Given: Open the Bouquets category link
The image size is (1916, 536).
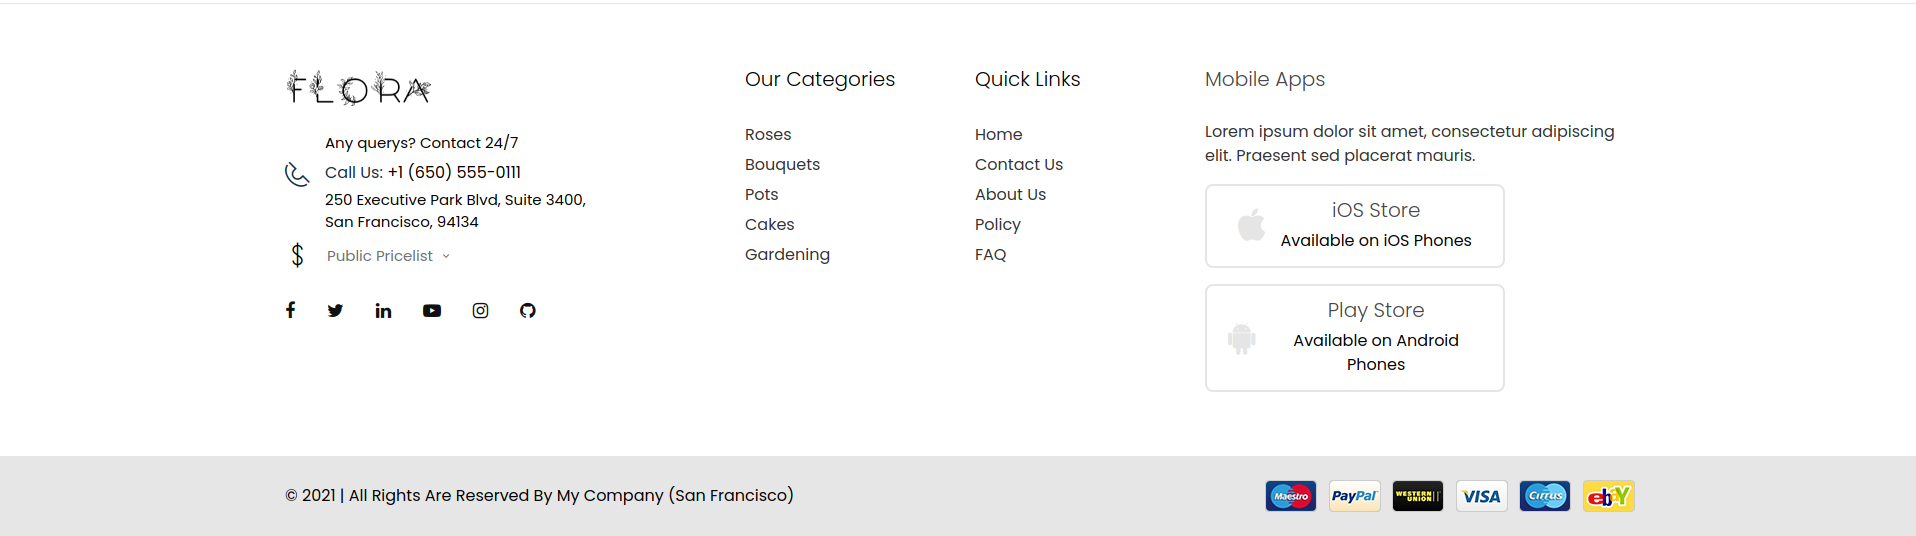Looking at the screenshot, I should tap(782, 165).
